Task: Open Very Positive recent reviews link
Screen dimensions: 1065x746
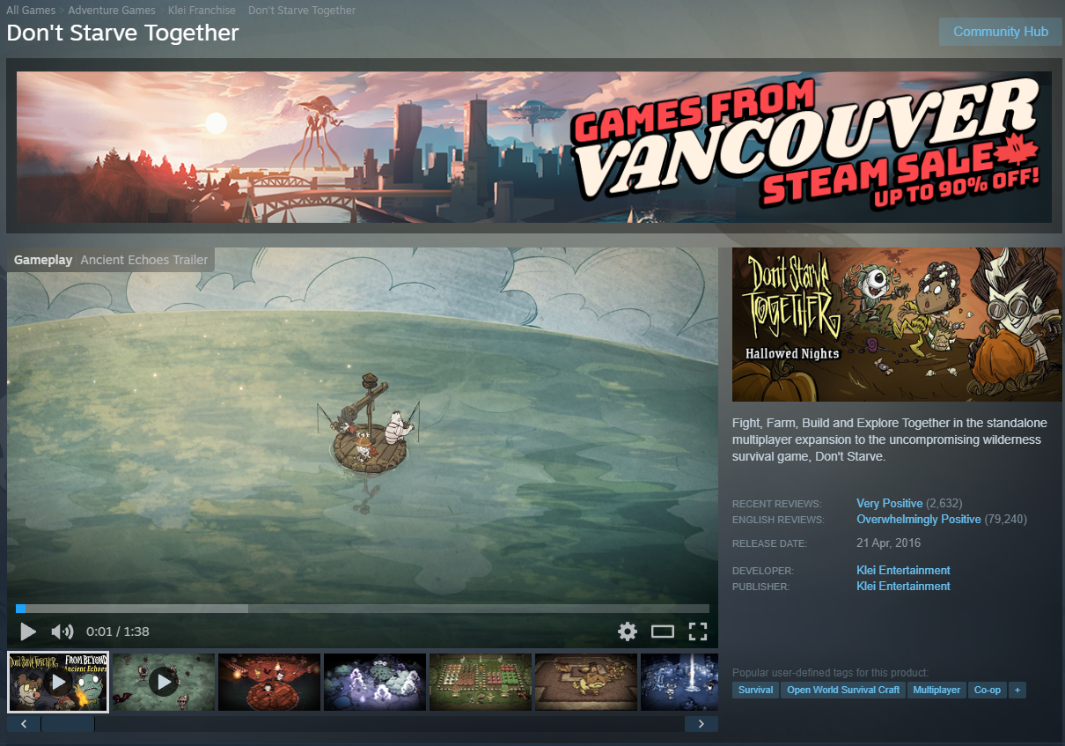Action: [x=889, y=503]
